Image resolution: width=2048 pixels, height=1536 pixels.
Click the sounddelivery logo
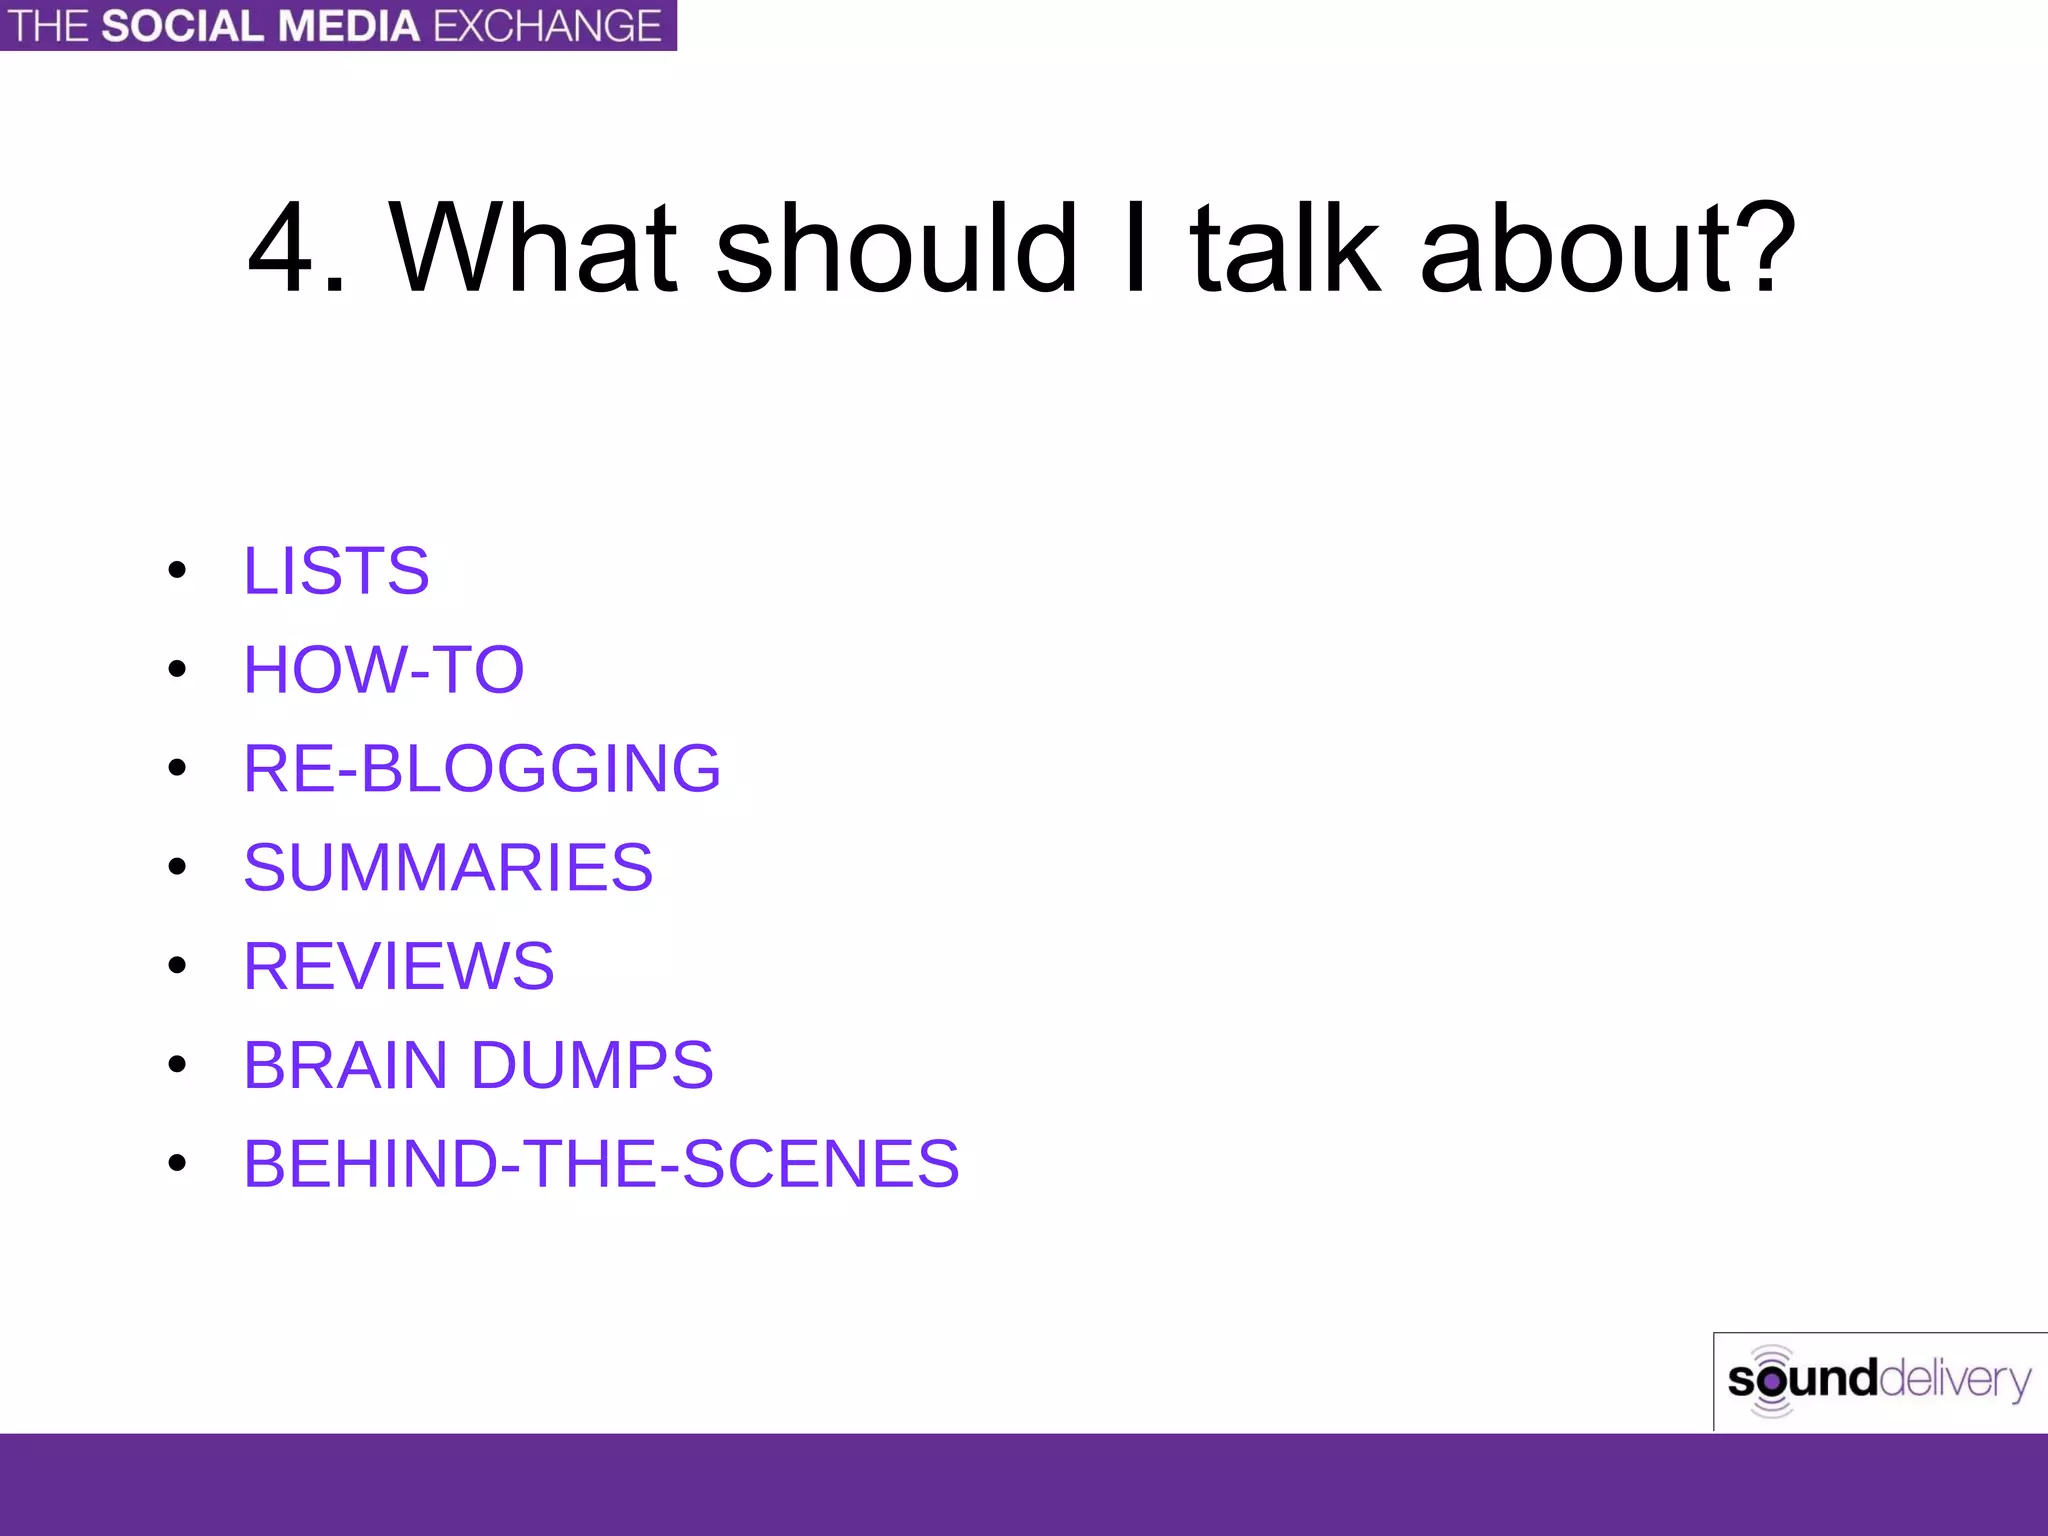point(1880,1381)
